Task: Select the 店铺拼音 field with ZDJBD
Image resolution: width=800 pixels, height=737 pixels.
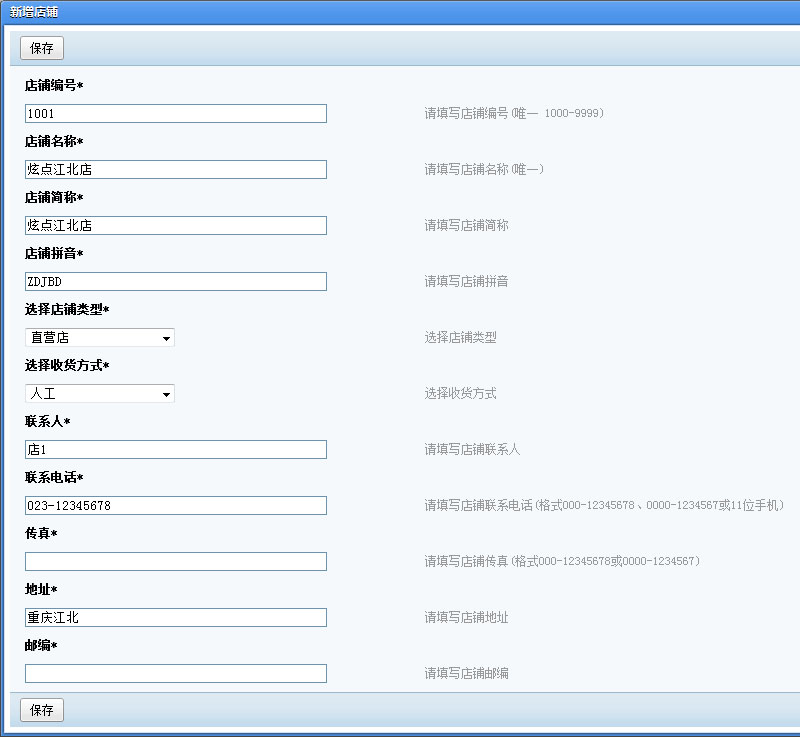Action: [x=176, y=282]
